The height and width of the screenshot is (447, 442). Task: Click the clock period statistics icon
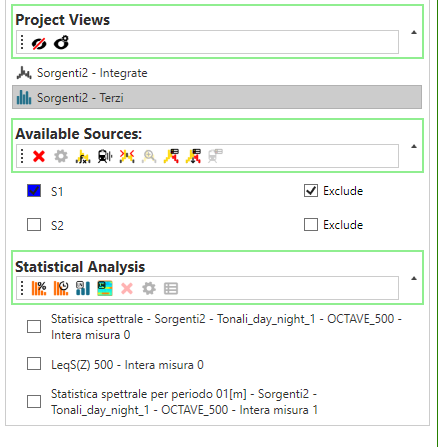61,288
